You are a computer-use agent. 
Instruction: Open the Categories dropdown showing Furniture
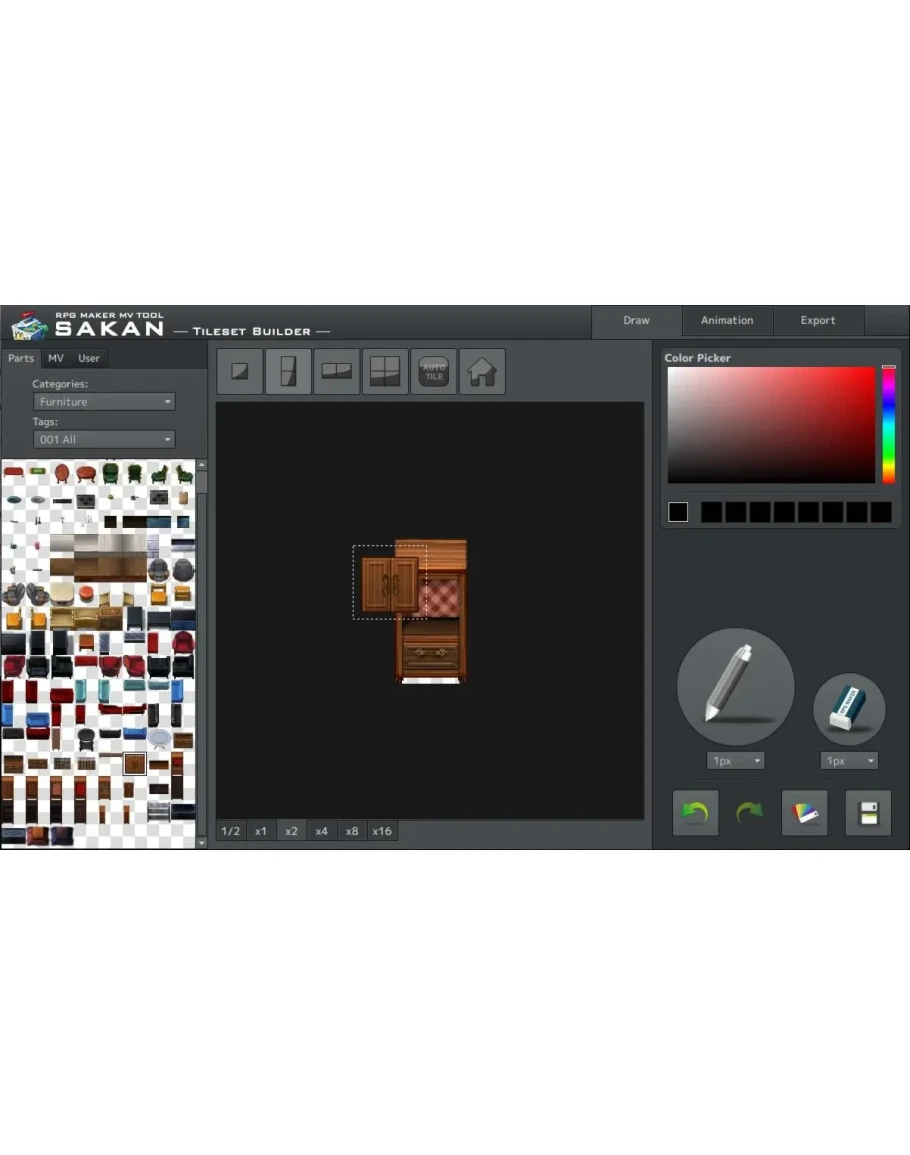pyautogui.click(x=105, y=402)
